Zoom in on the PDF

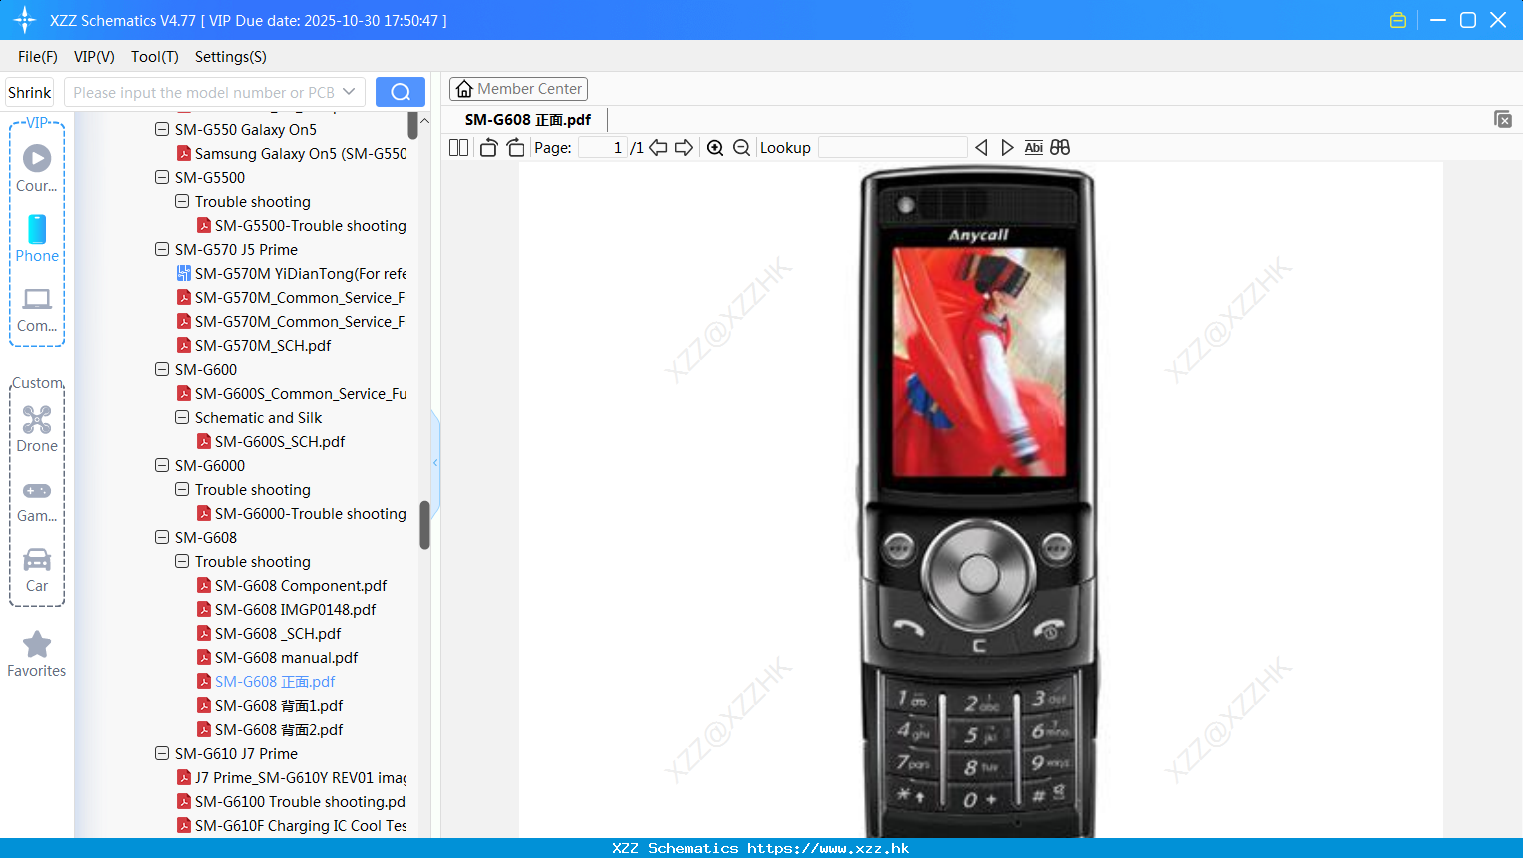click(715, 147)
